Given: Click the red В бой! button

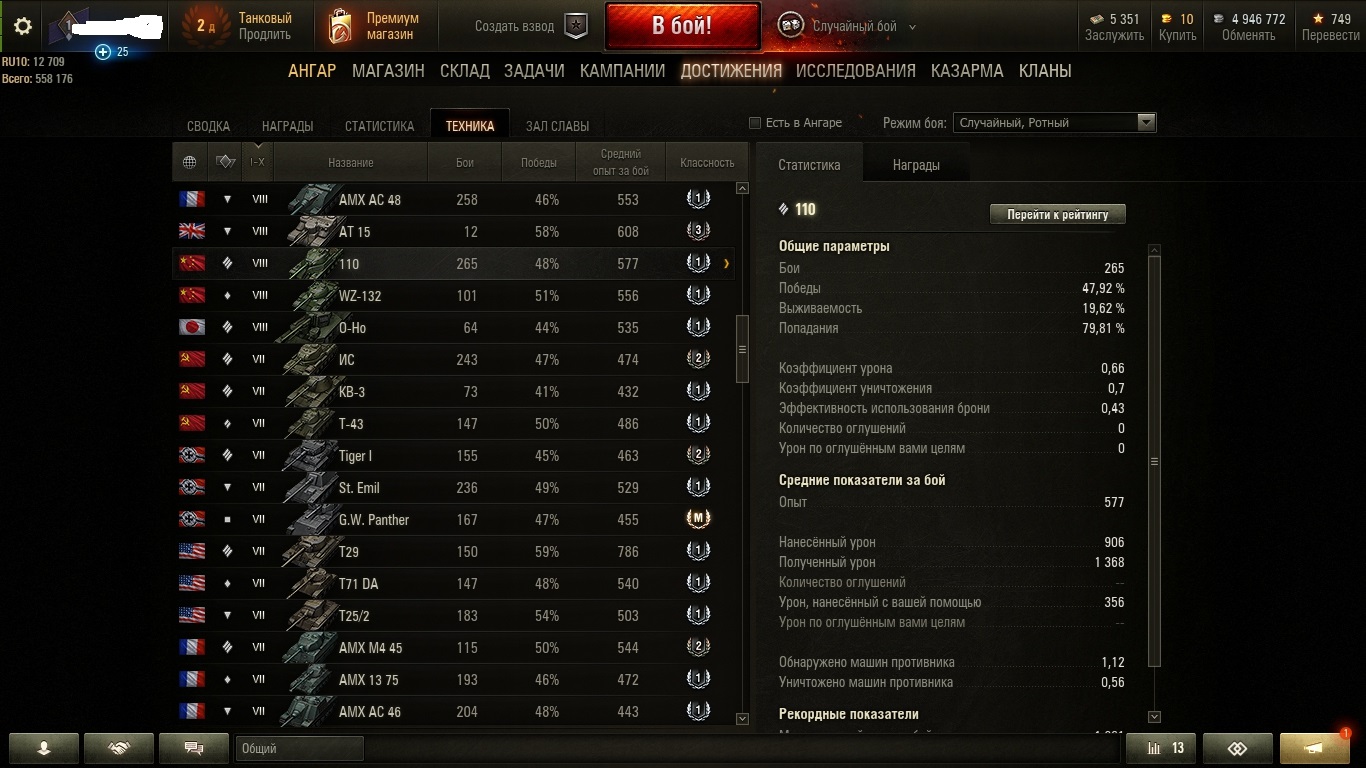Looking at the screenshot, I should (681, 26).
